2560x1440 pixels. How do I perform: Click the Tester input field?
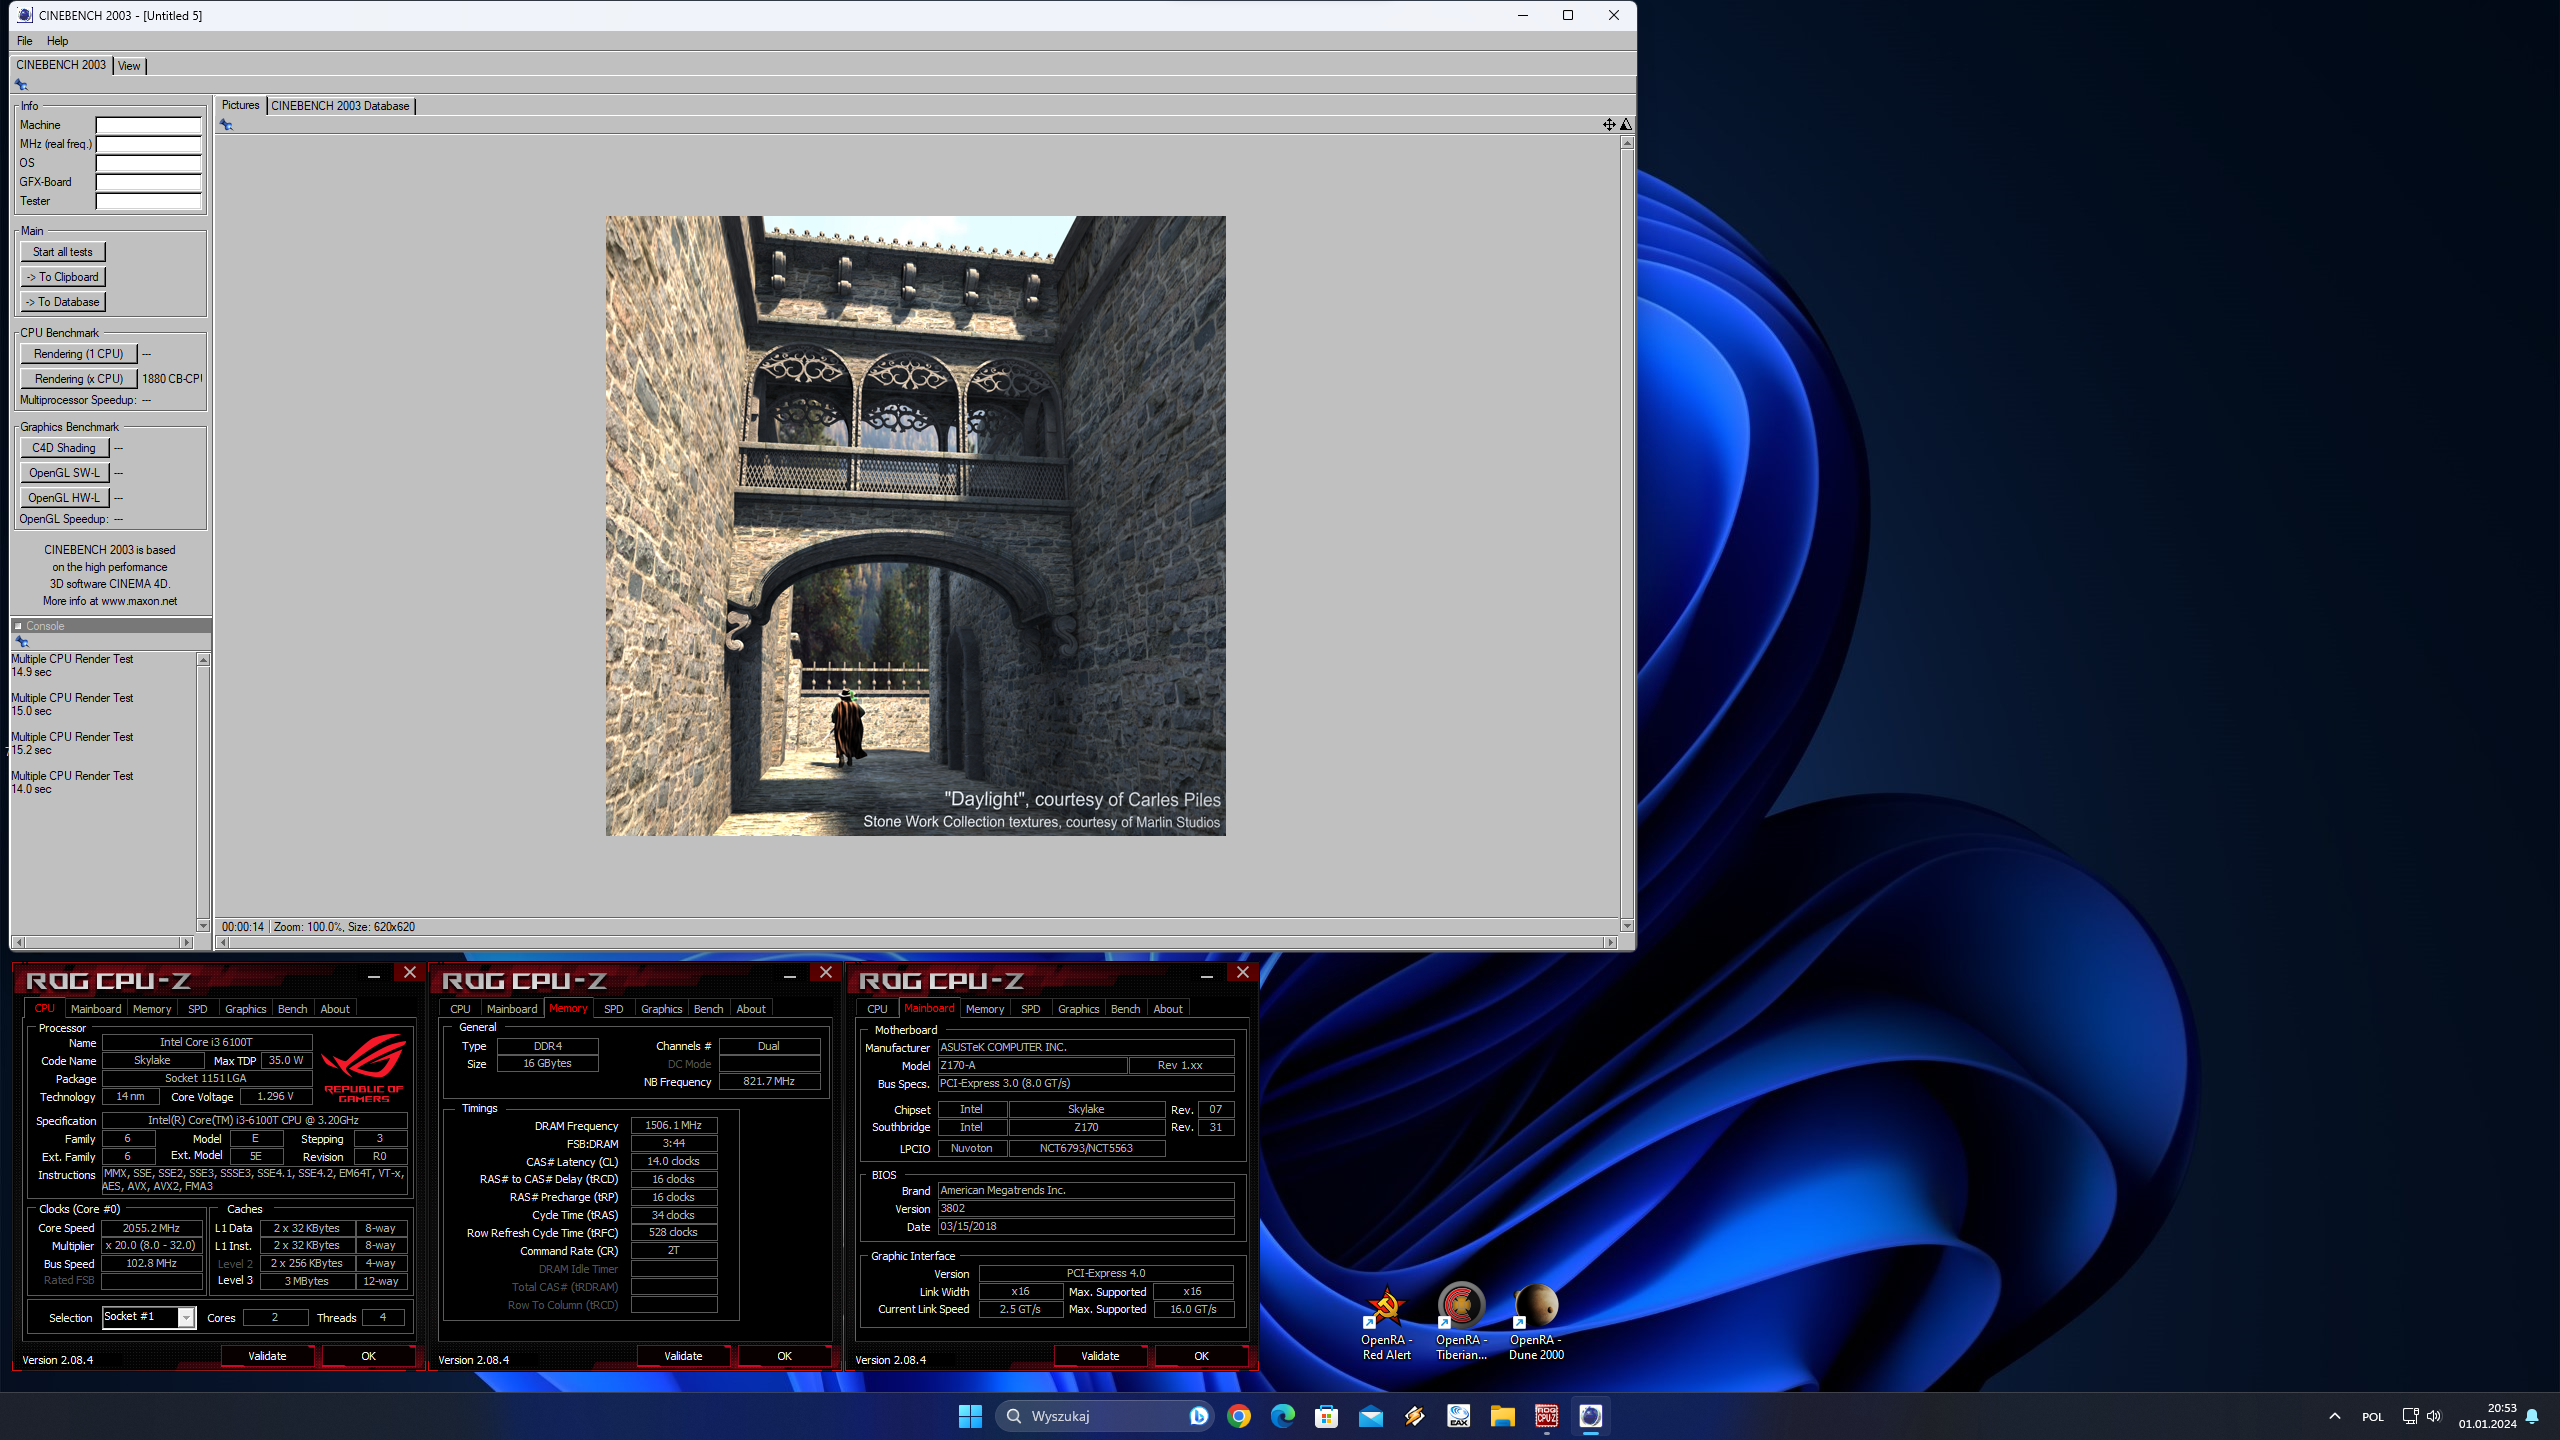point(148,201)
